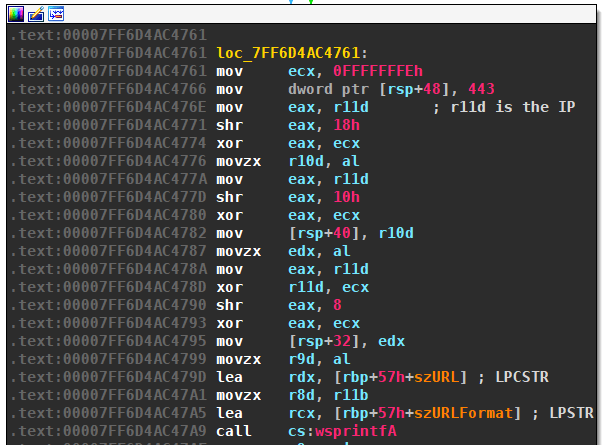Click the [rsp+32] memory operand

point(324,341)
